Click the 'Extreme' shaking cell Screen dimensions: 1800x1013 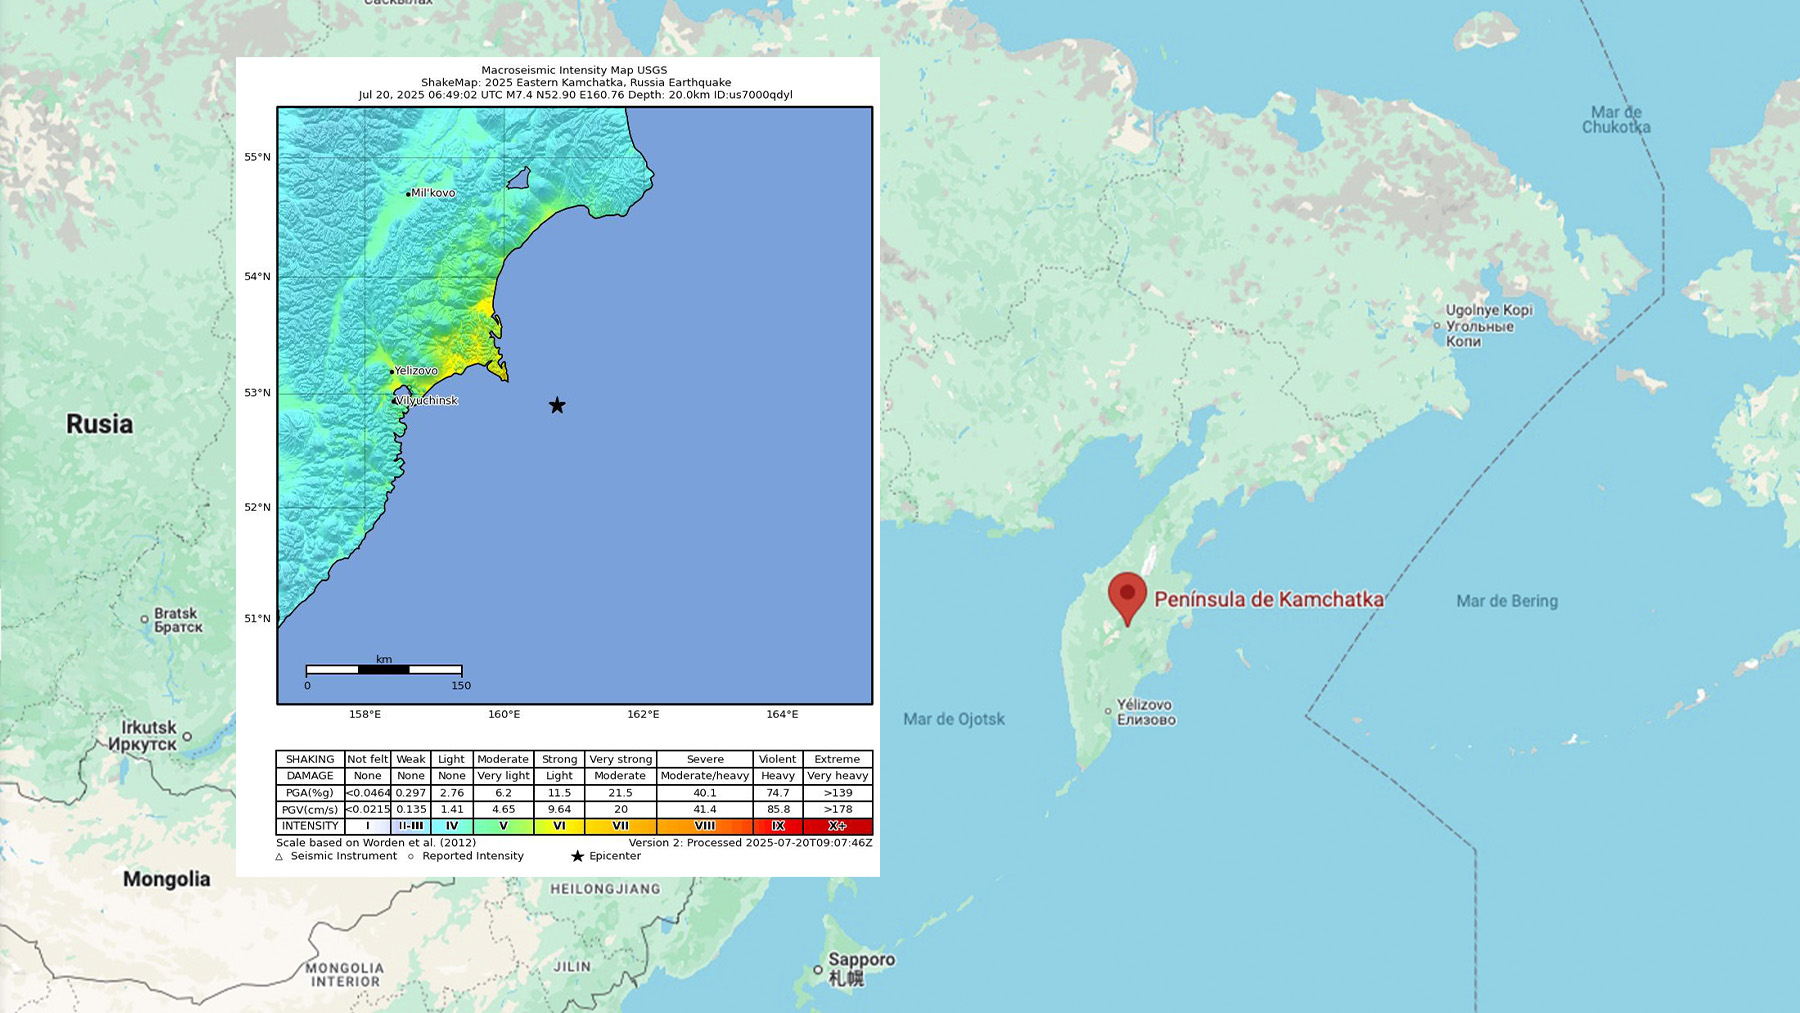coord(838,759)
